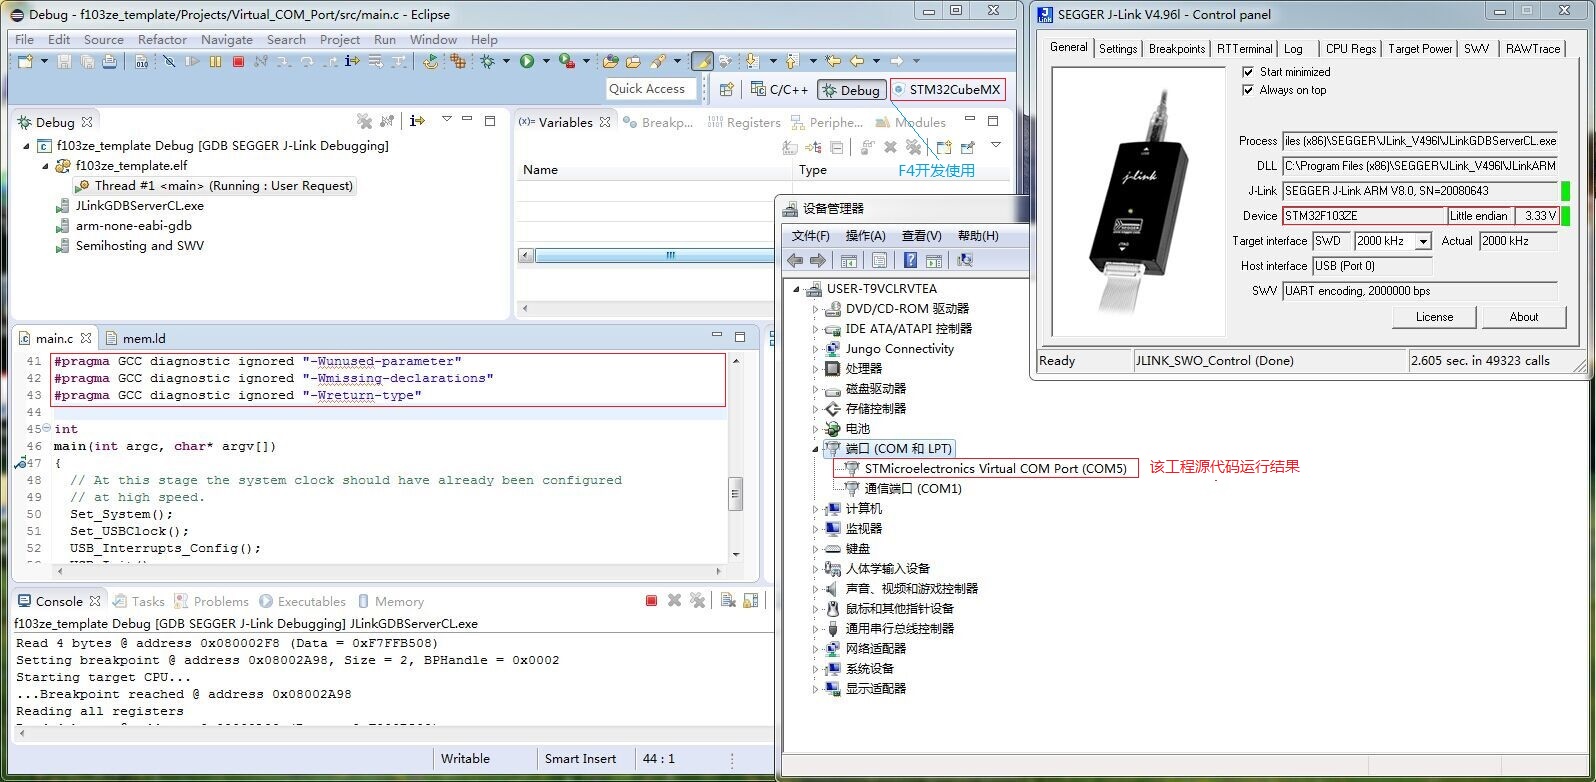
Task: Launch Debug using the green bug toolbar icon
Action: pos(488,62)
